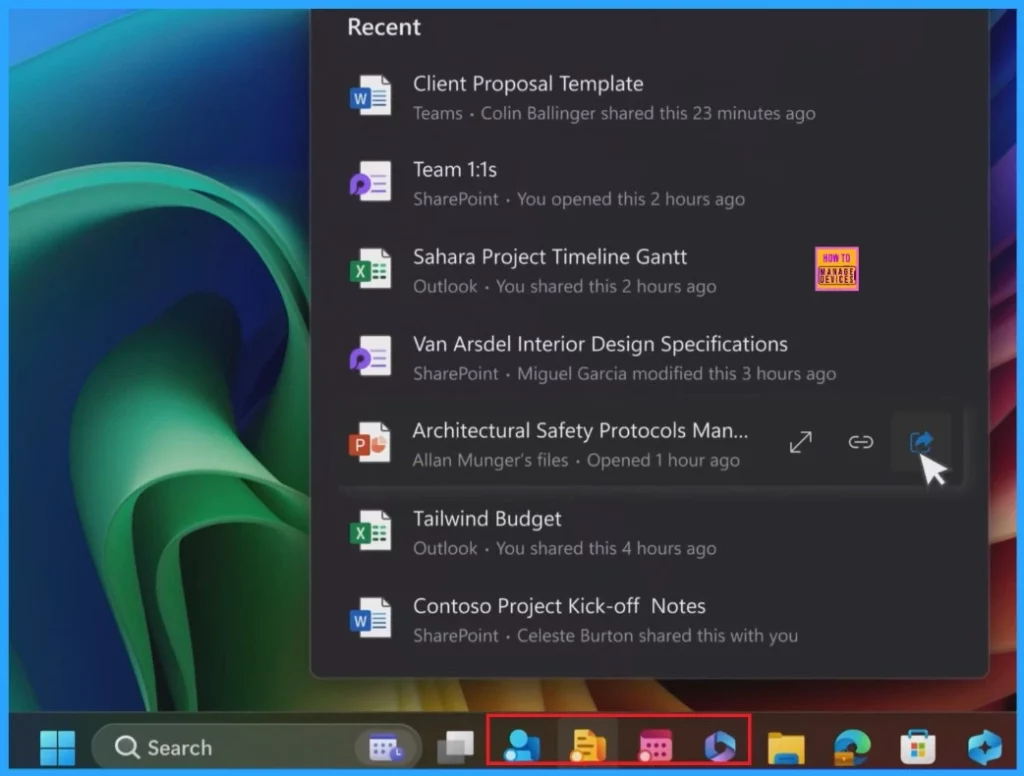
Task: Open the People companion taskbar icon
Action: (521, 746)
